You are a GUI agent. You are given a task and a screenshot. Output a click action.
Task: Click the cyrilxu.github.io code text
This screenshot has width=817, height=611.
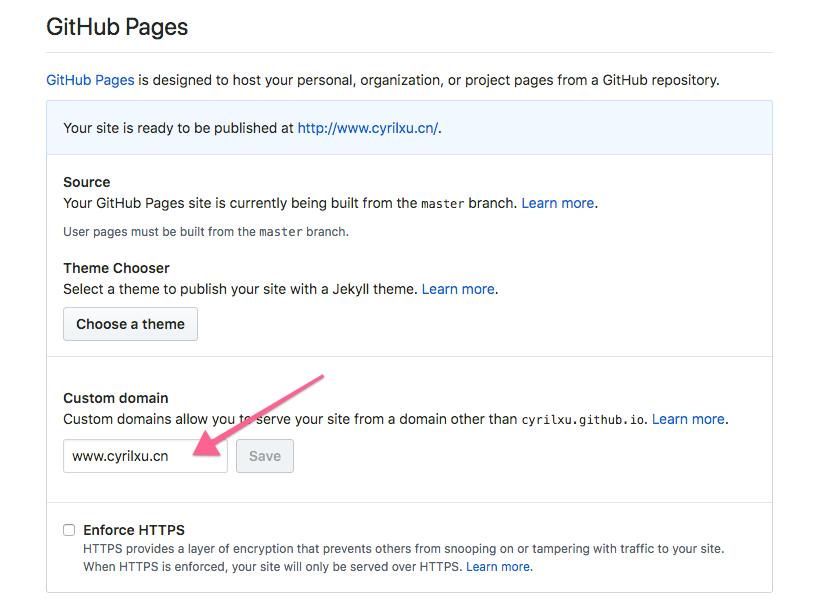click(583, 420)
